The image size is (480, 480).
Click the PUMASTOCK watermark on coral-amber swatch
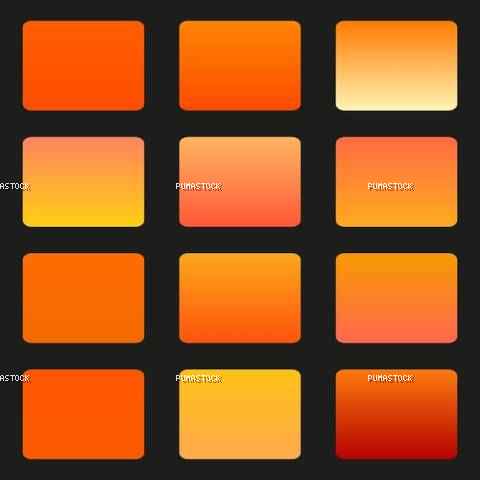[391, 187]
